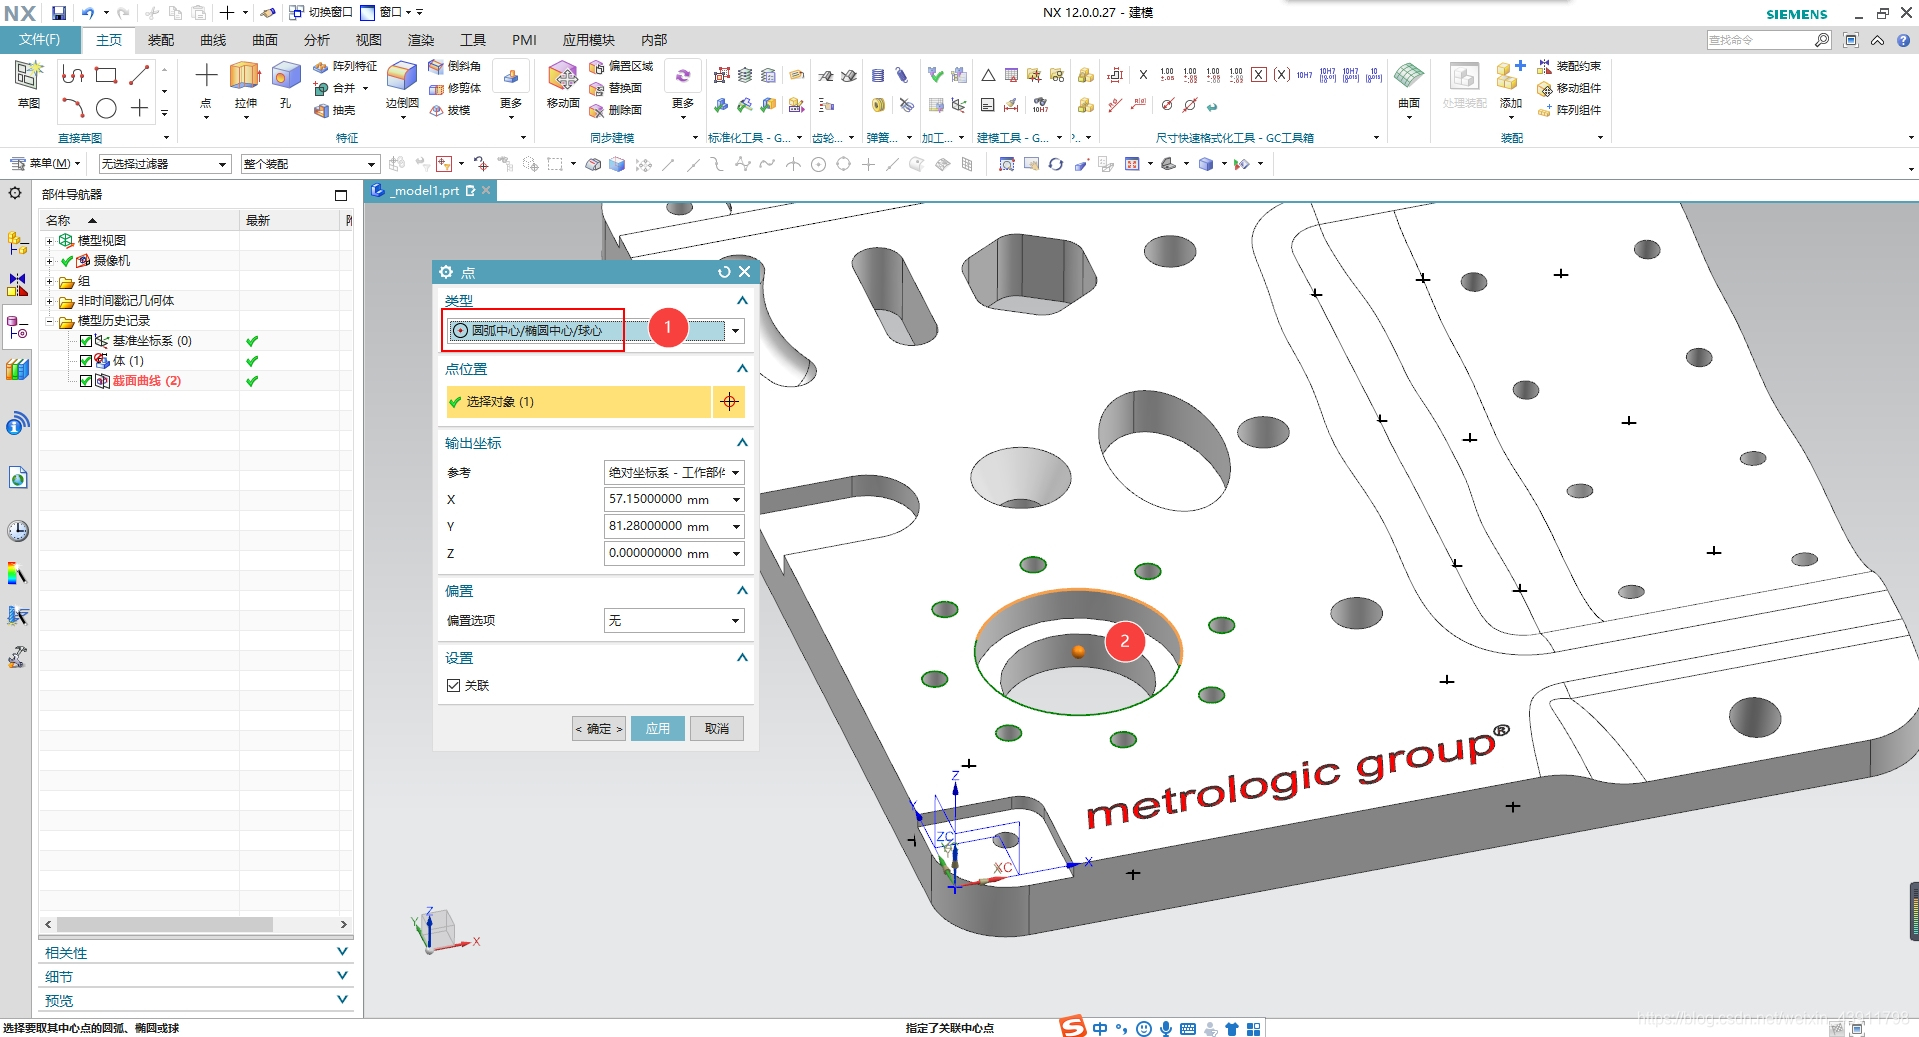
Task: Open the 文件(F) menu
Action: point(39,40)
